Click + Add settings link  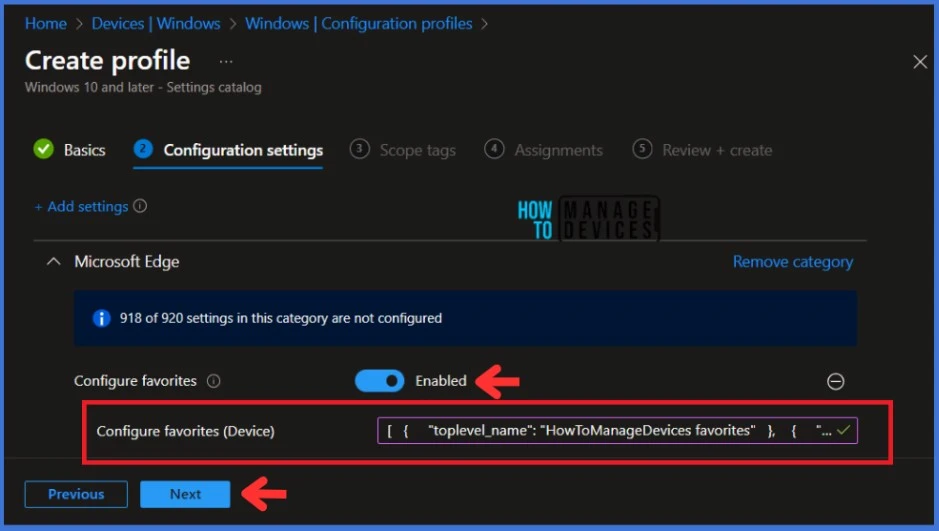click(81, 207)
